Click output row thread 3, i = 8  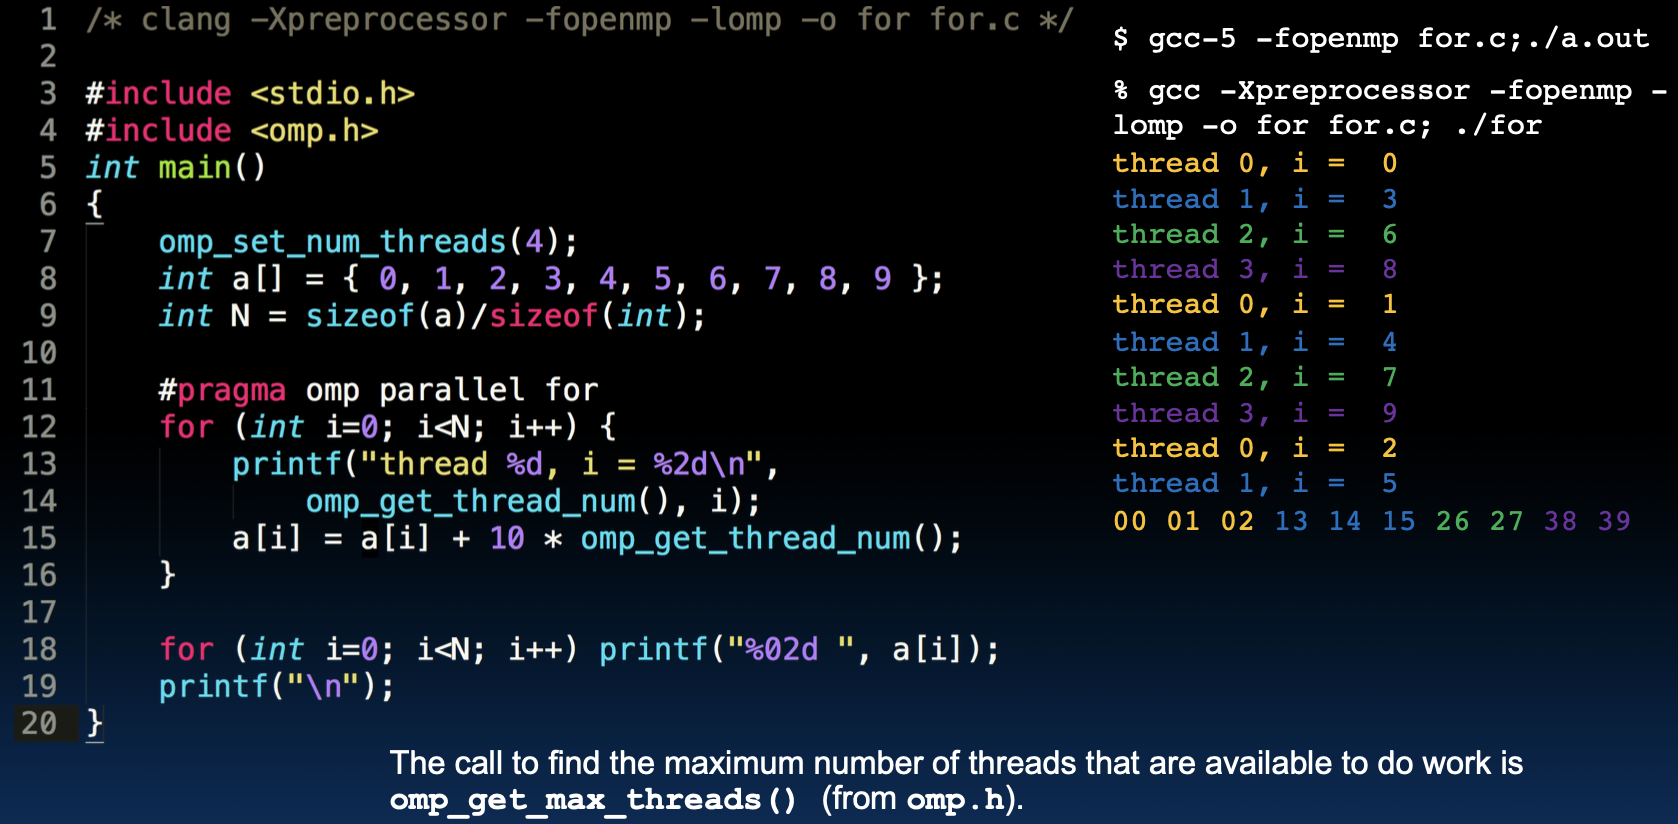[x=1255, y=270]
